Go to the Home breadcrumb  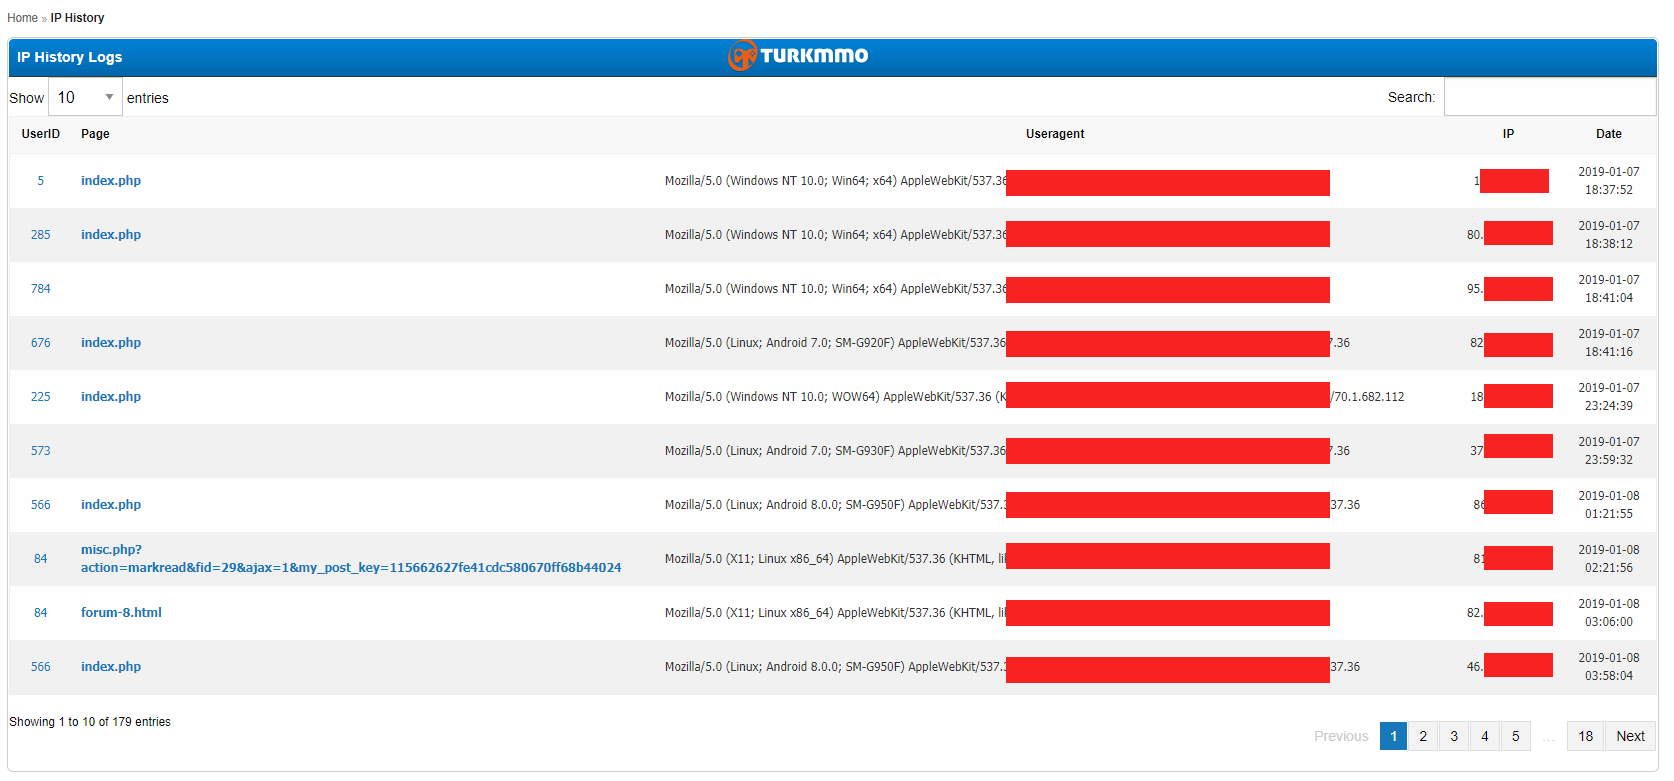tap(22, 18)
